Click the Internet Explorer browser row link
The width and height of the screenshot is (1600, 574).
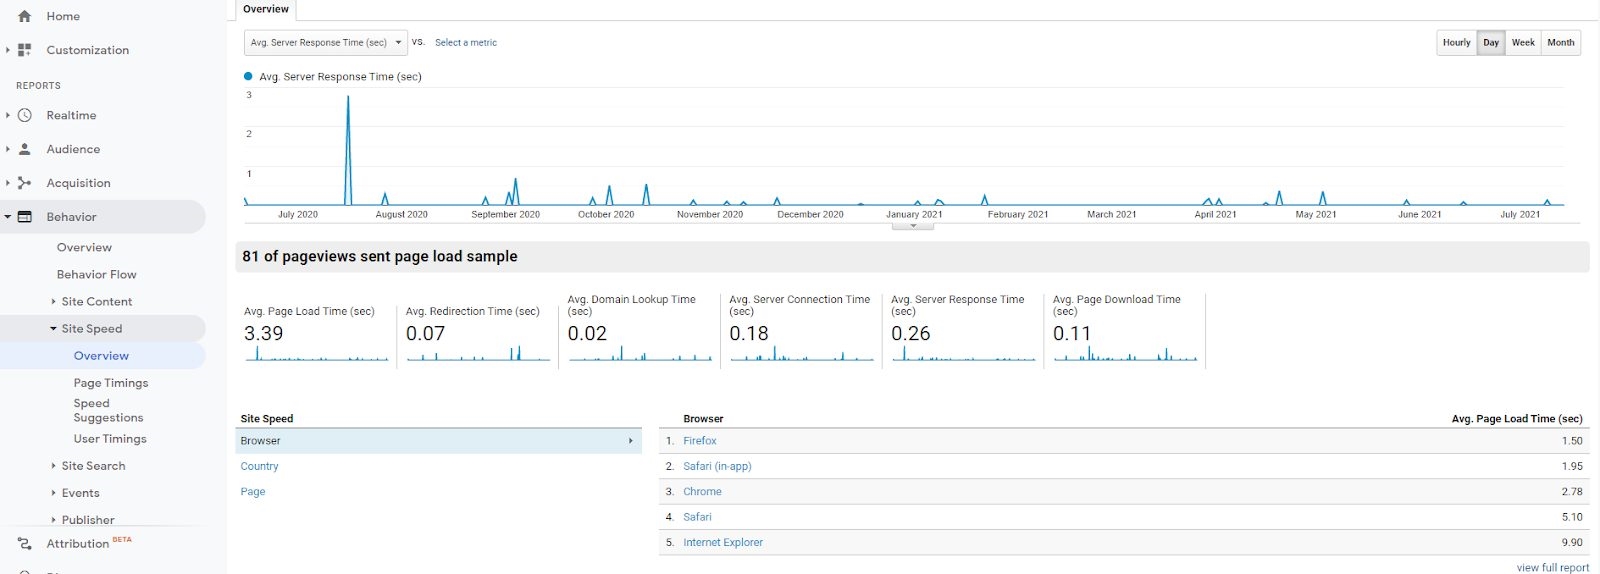pos(722,542)
